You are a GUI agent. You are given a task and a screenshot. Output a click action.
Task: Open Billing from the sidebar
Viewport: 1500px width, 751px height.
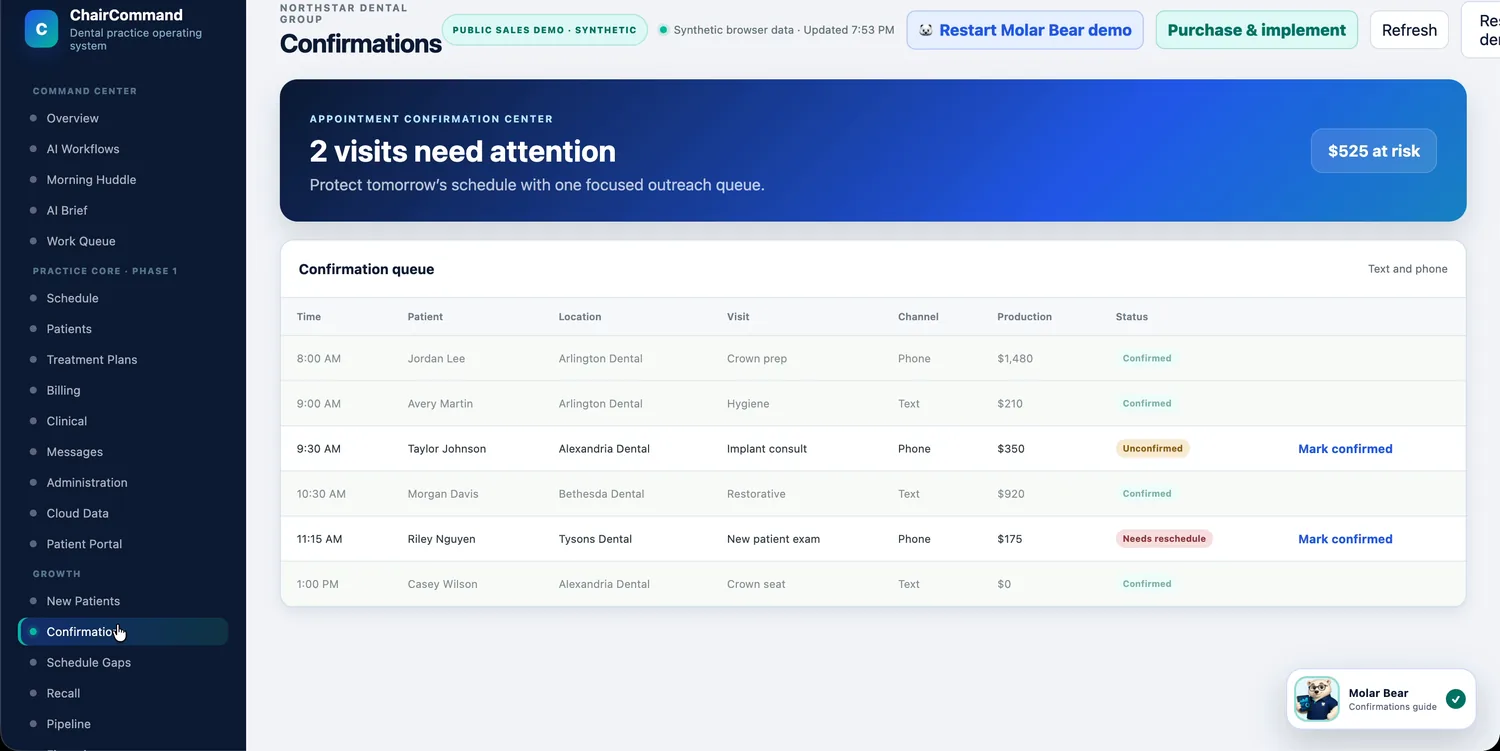click(x=63, y=390)
